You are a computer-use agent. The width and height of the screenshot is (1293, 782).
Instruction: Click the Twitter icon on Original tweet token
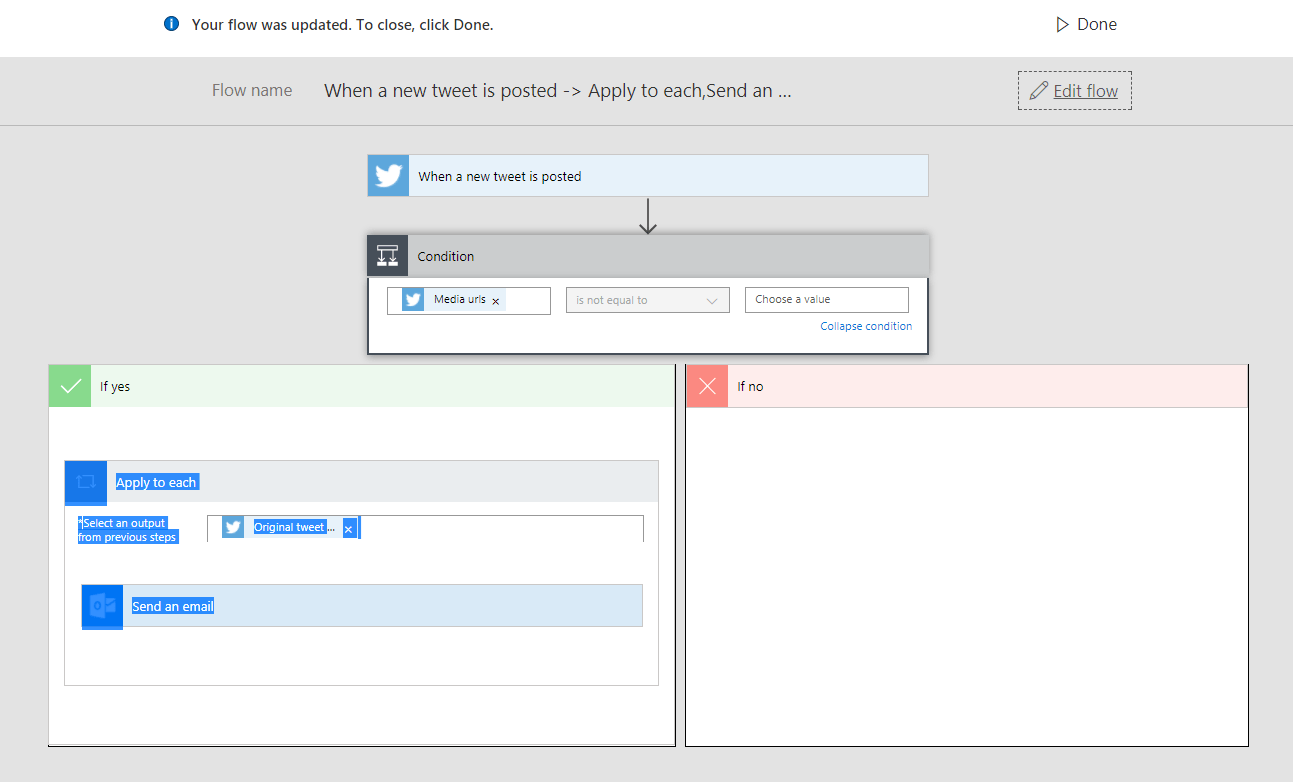[x=233, y=527]
